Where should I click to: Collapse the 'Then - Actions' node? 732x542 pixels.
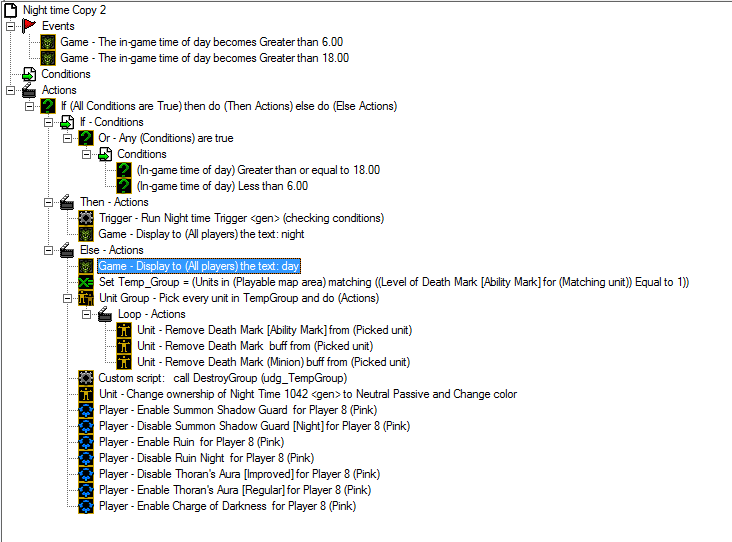49,203
